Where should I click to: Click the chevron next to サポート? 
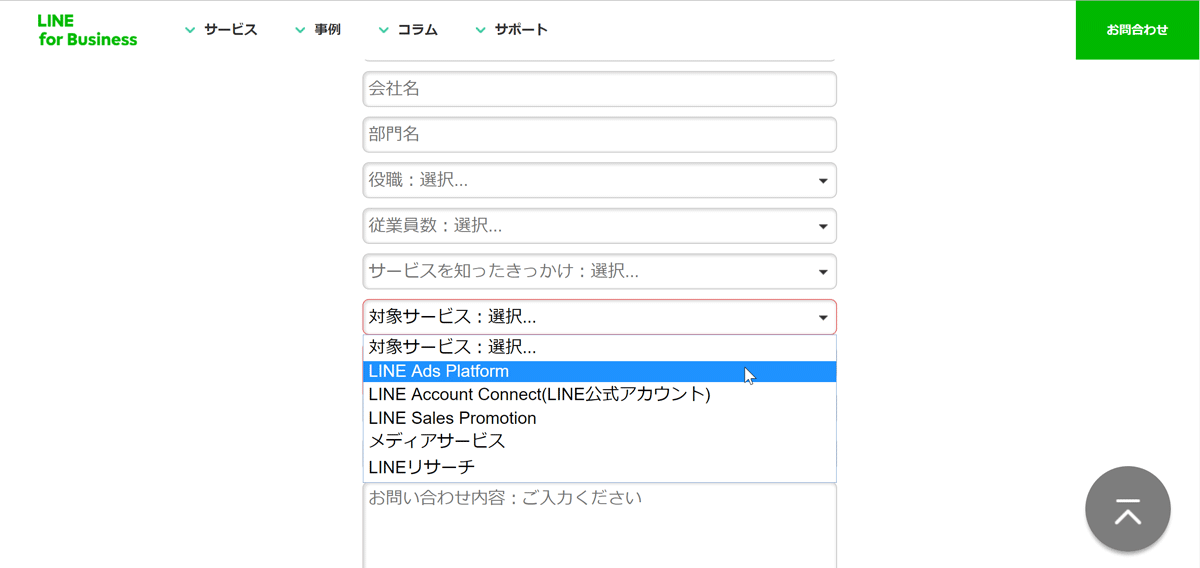480,30
